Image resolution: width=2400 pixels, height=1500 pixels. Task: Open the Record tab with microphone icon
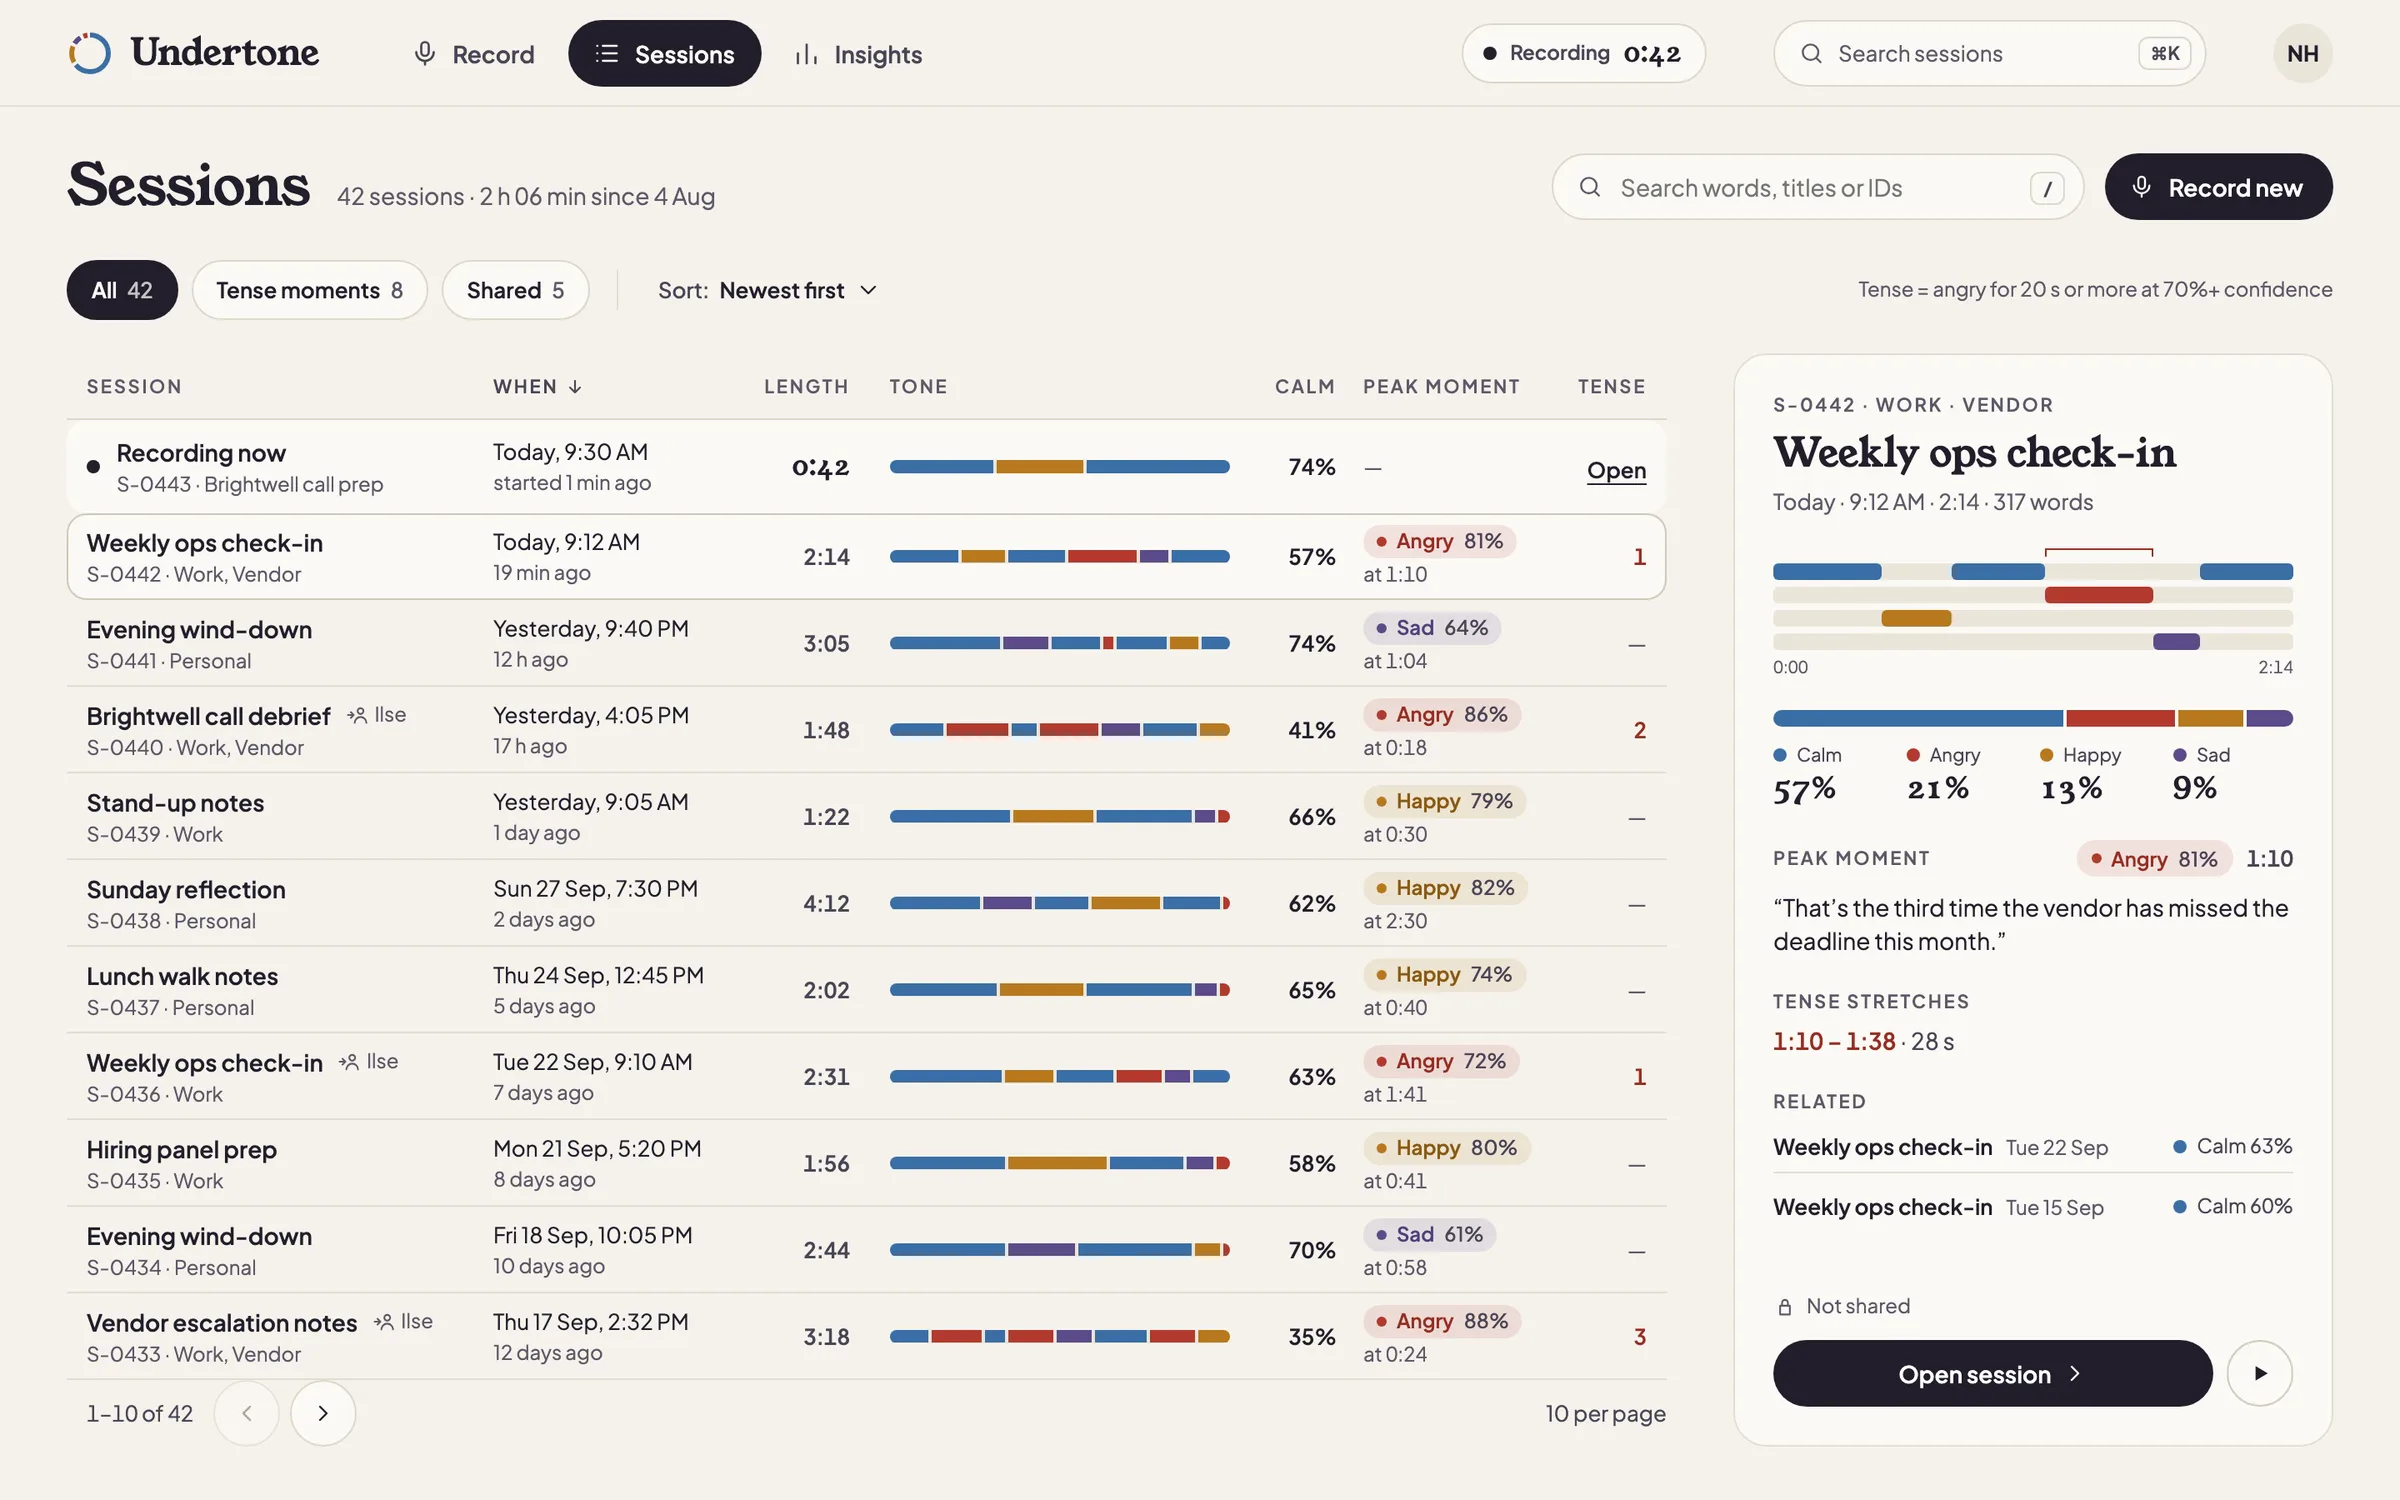[x=474, y=54]
